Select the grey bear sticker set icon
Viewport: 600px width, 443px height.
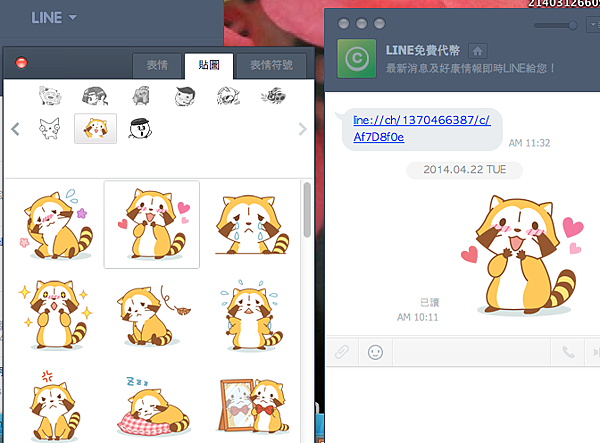pyautogui.click(x=141, y=96)
